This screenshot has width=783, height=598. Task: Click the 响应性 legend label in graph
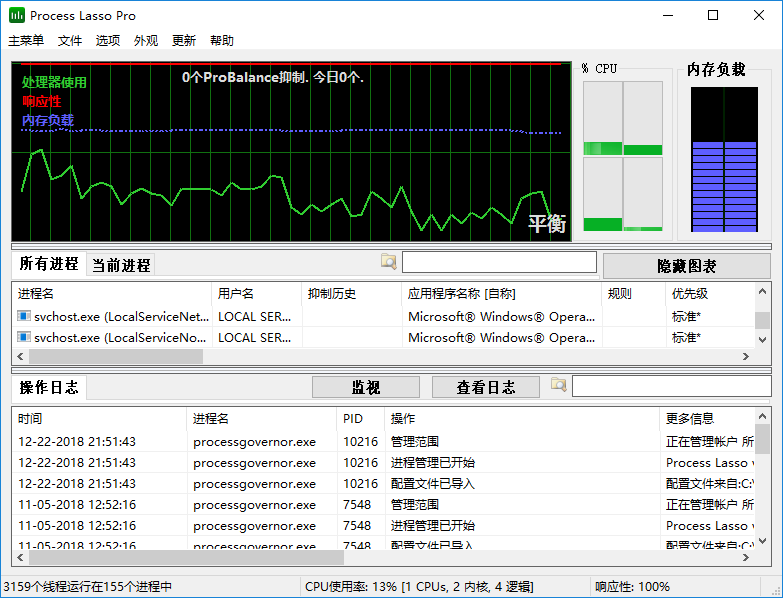pyautogui.click(x=41, y=101)
